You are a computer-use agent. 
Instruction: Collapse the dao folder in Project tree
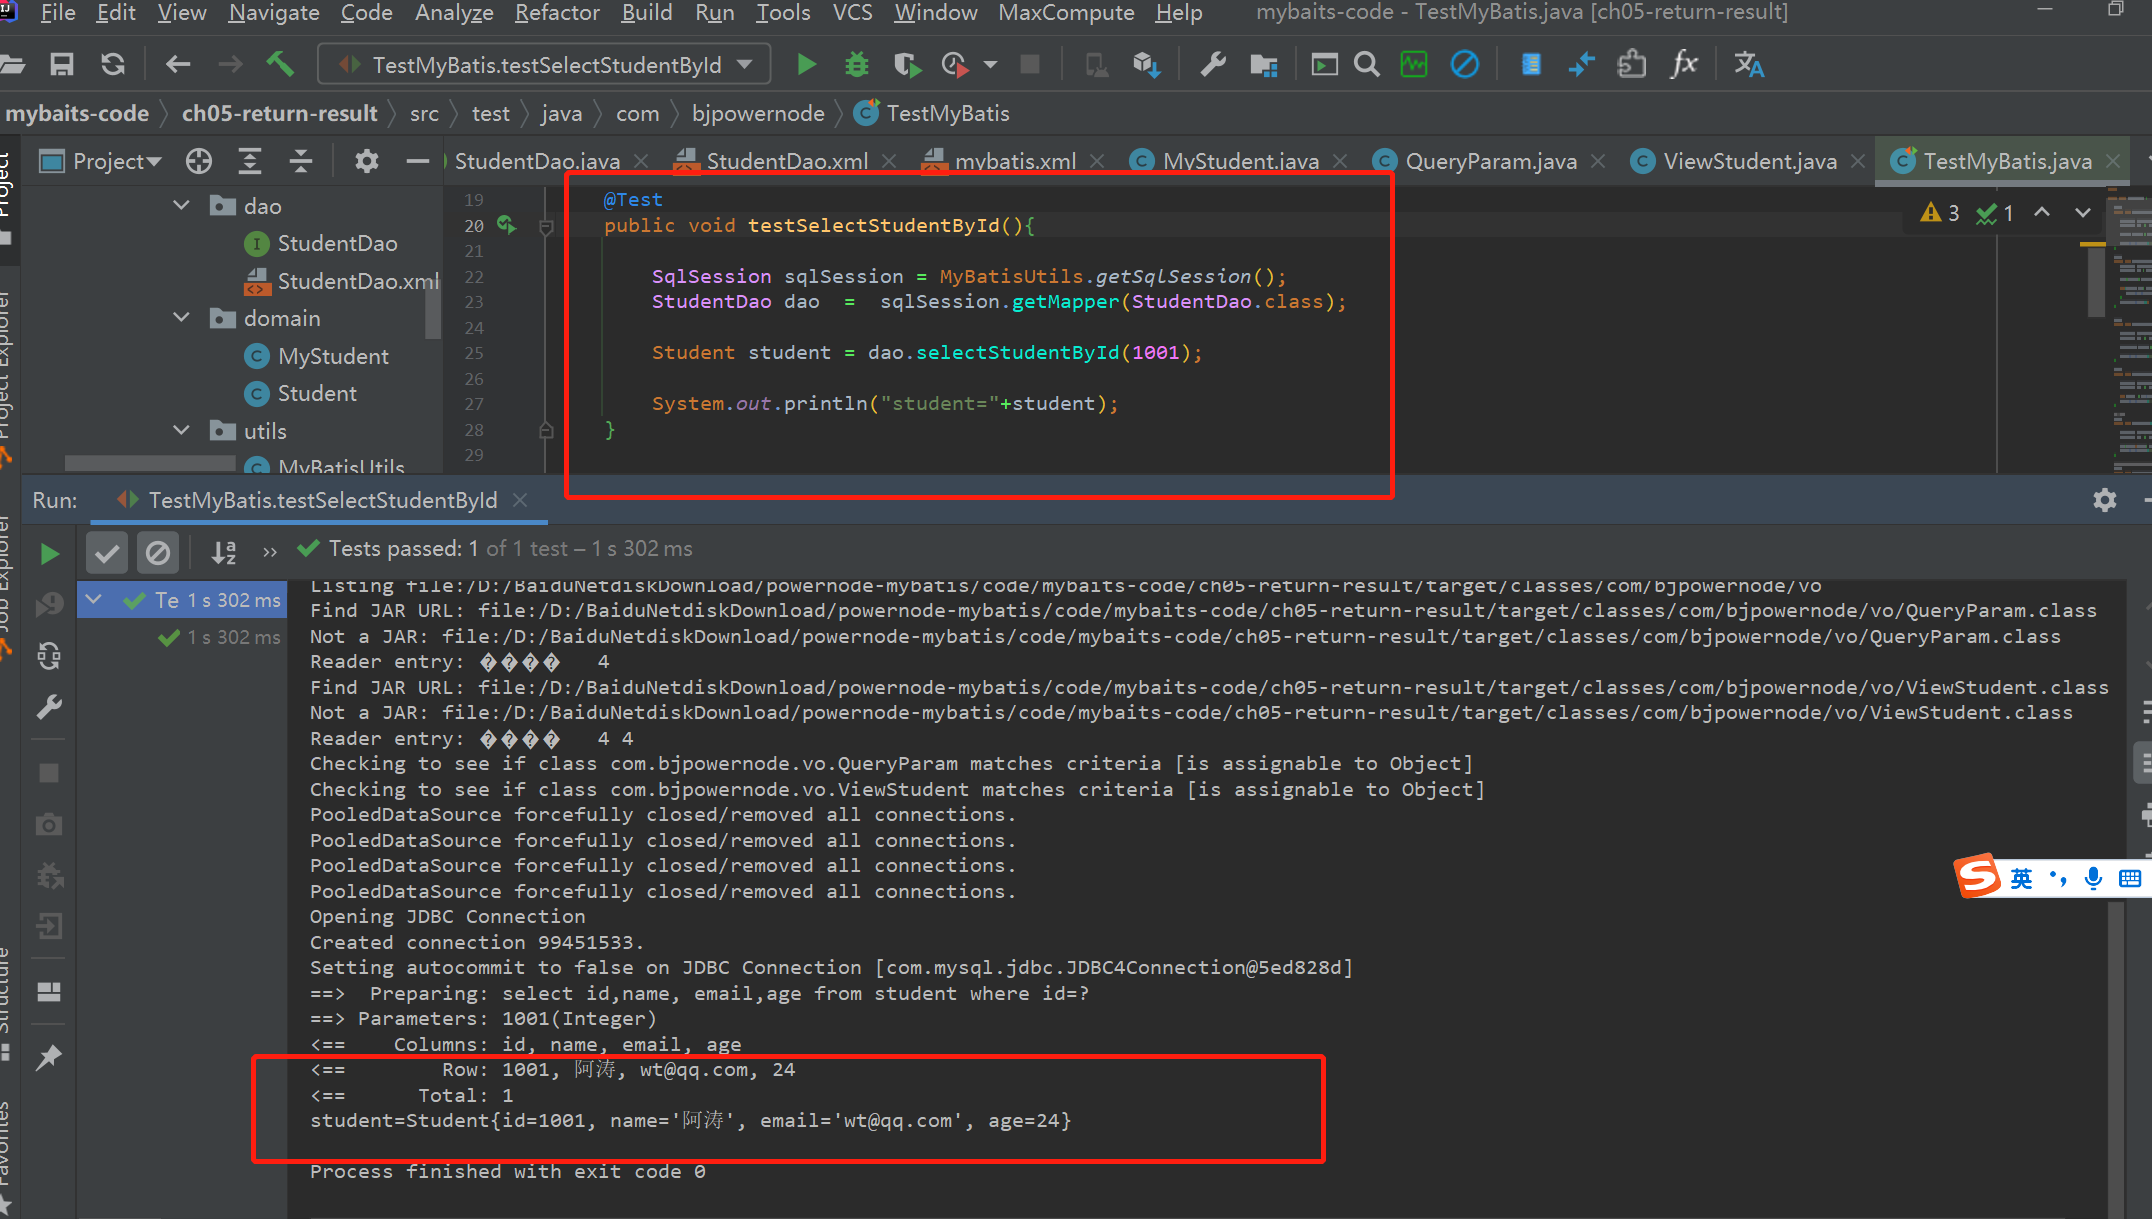click(181, 205)
